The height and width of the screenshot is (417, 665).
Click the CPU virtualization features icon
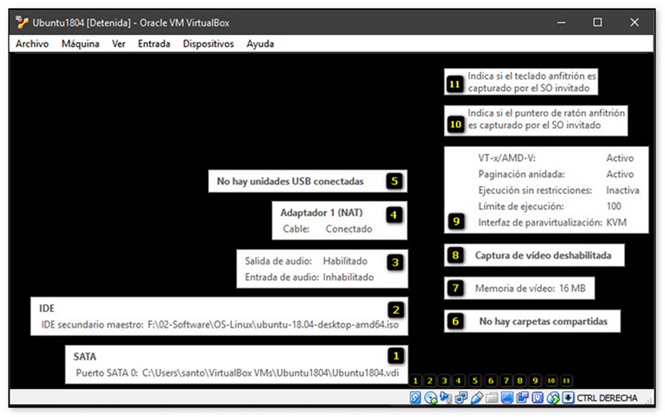click(537, 397)
